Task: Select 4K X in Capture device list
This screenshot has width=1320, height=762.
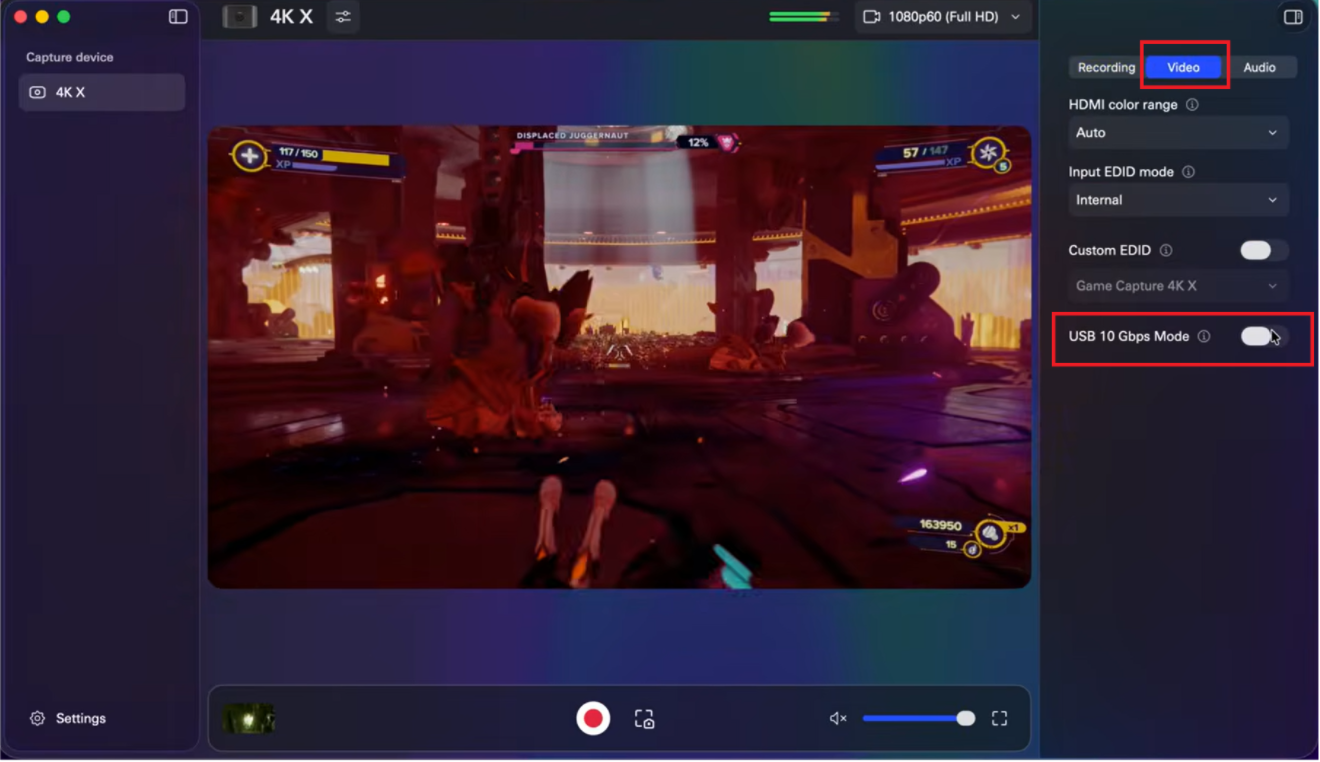Action: pos(102,92)
